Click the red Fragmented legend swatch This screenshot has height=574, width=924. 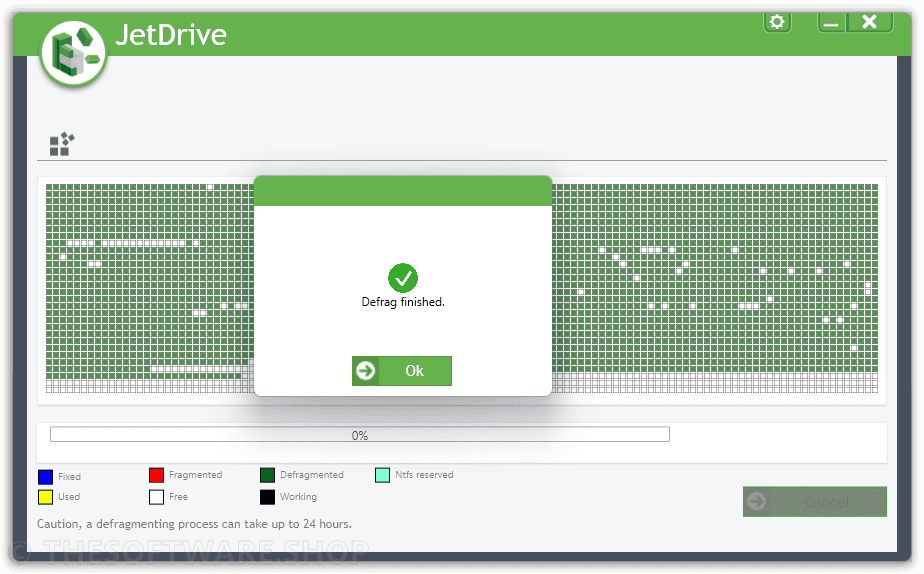pos(156,475)
